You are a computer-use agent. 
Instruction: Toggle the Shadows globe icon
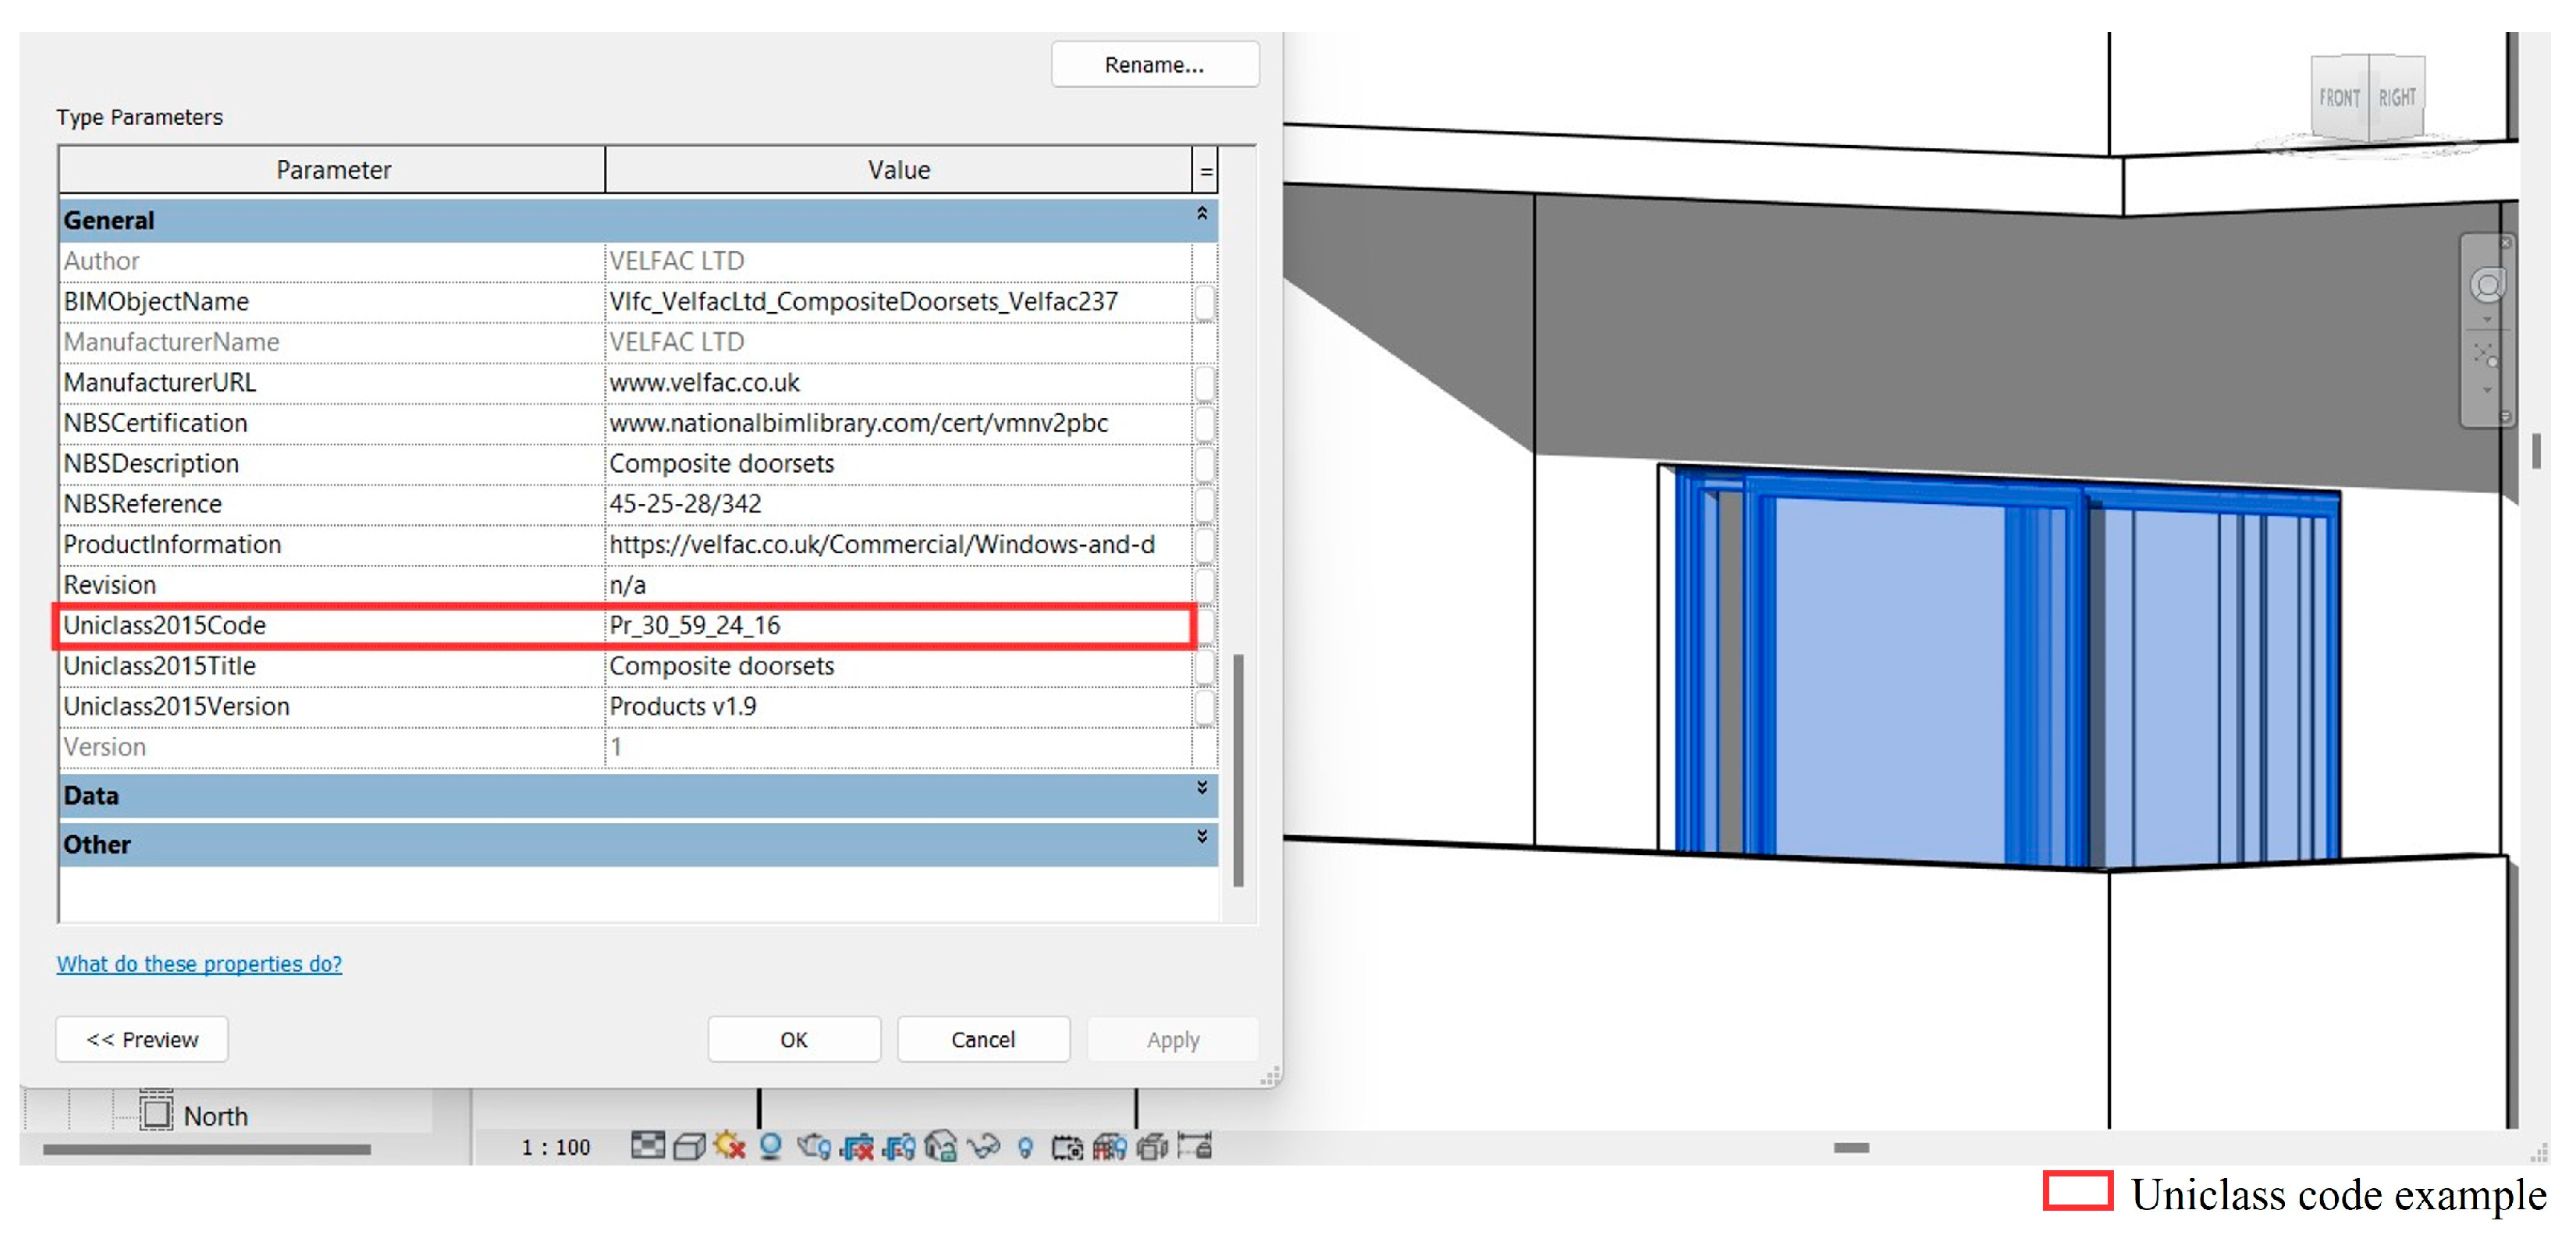(771, 1146)
